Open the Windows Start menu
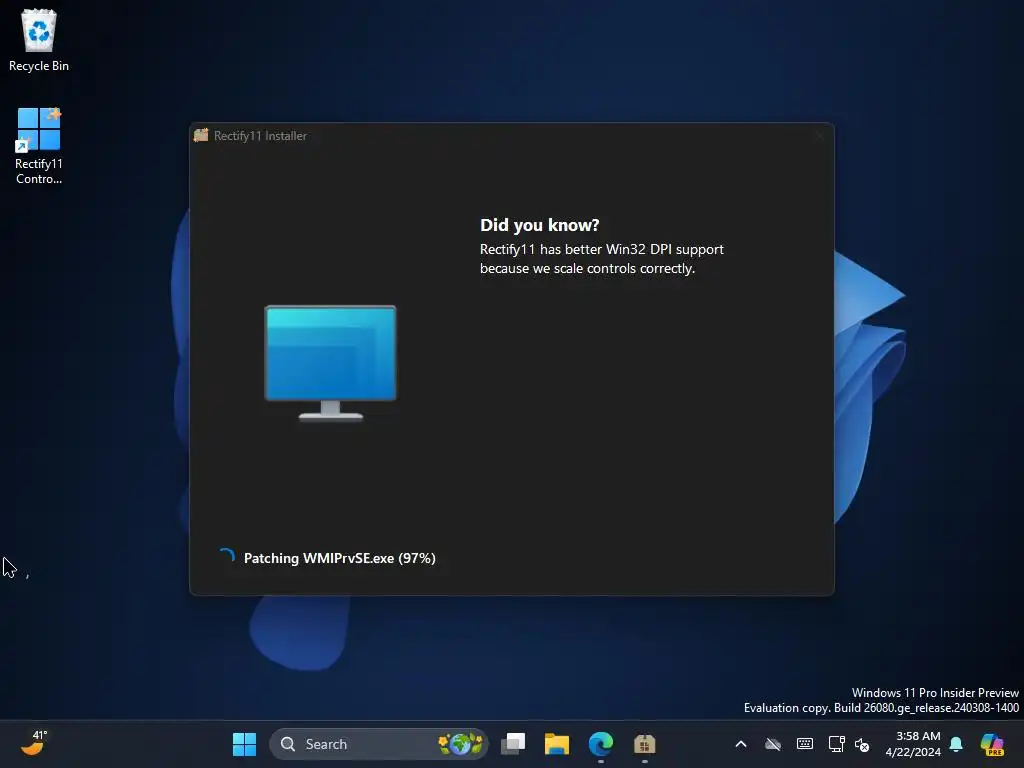The width and height of the screenshot is (1024, 768). (x=244, y=744)
